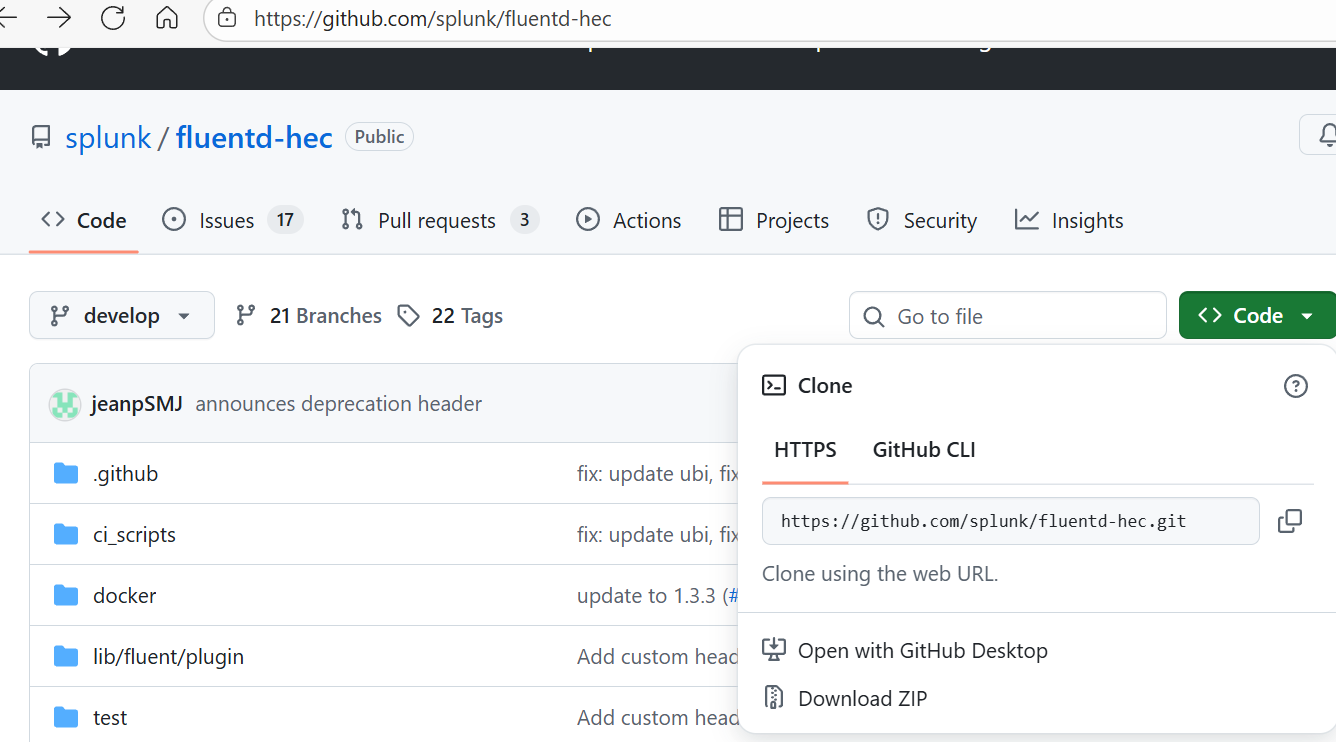The width and height of the screenshot is (1336, 742).
Task: Expand the develop branch dropdown
Action: (x=122, y=316)
